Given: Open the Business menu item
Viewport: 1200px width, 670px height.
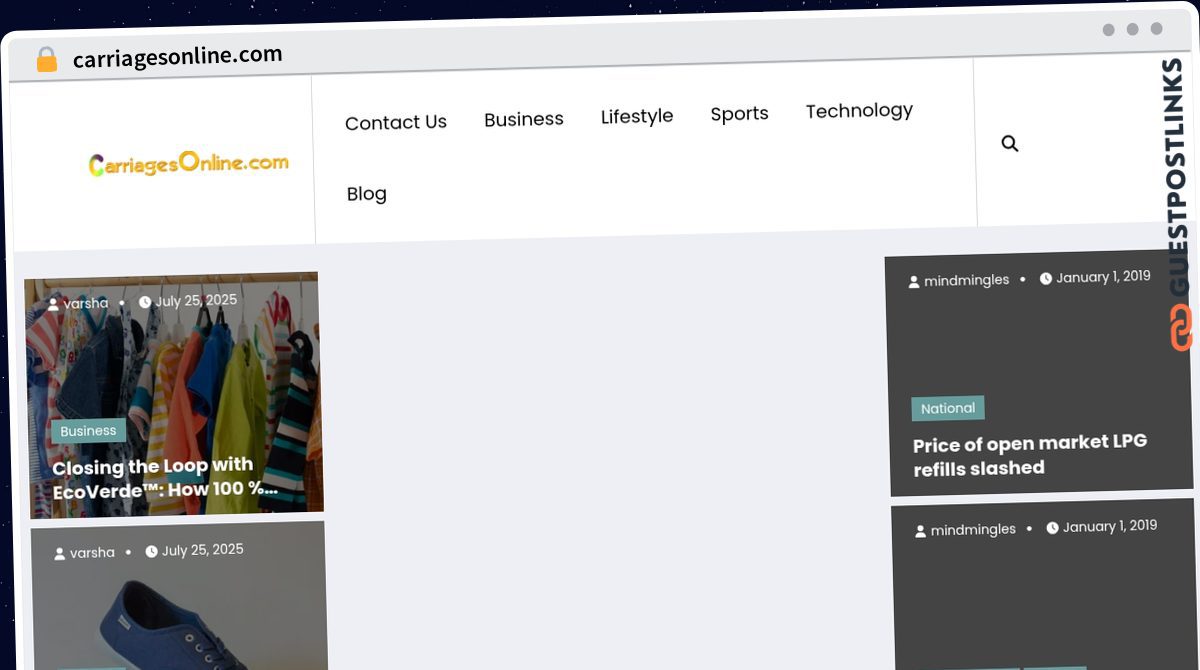Looking at the screenshot, I should pyautogui.click(x=524, y=119).
